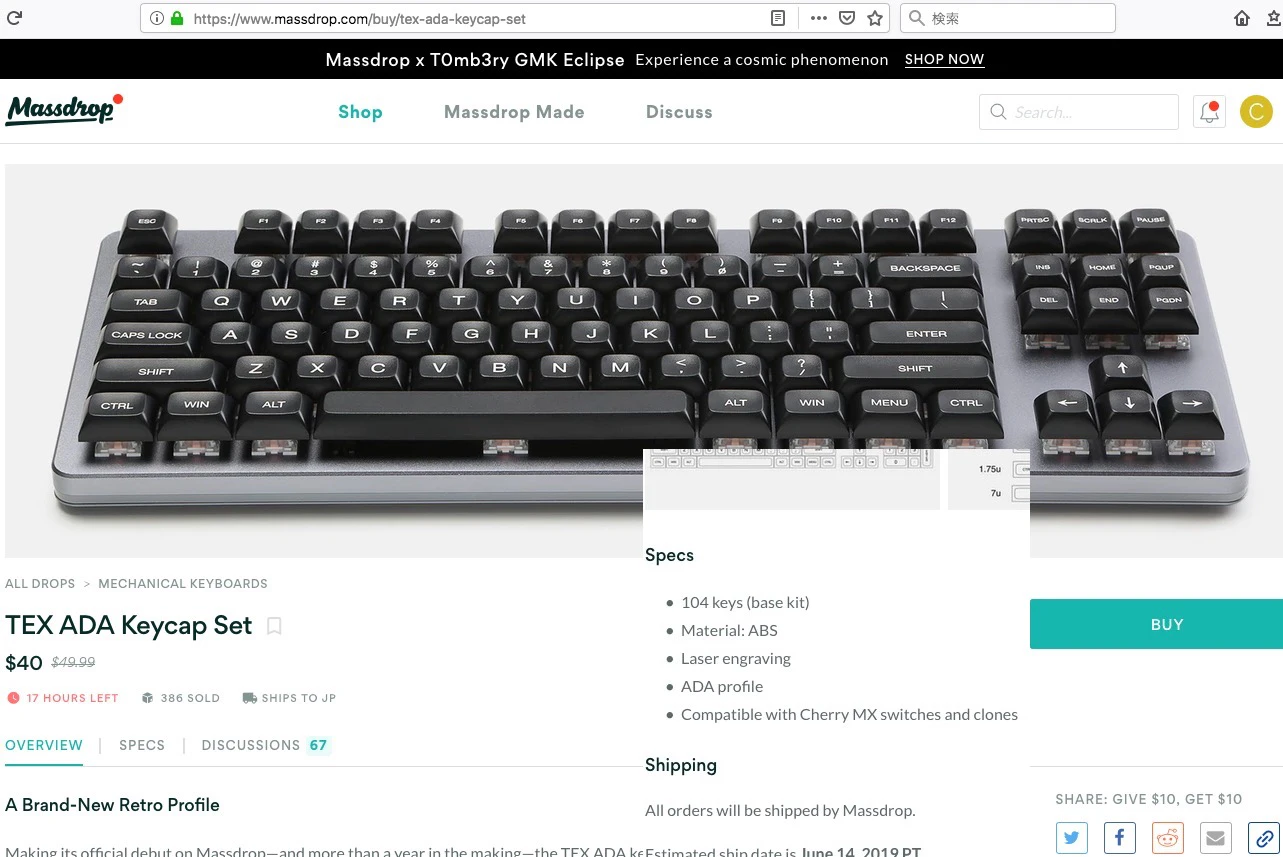
Task: Open the Pocket save icon in the address bar
Action: pos(846,18)
